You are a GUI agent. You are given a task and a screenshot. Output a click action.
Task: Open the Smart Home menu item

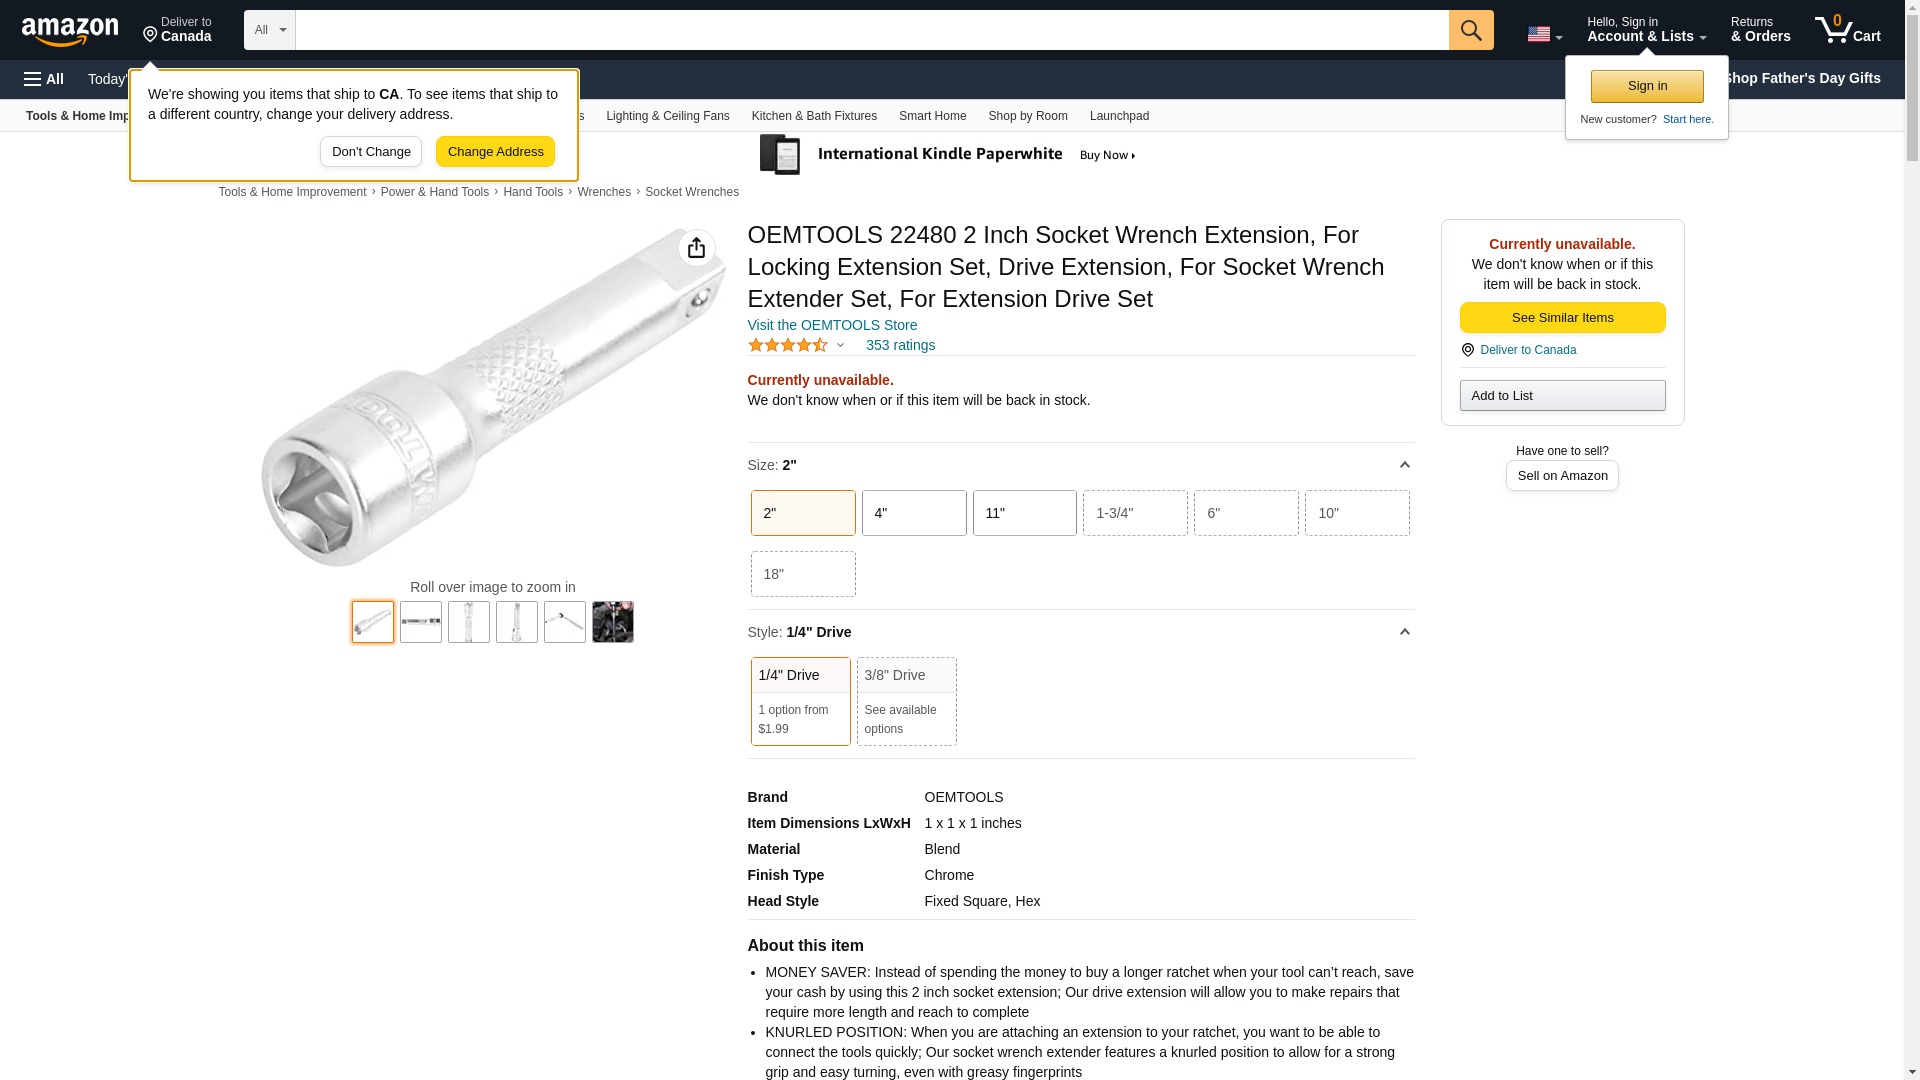point(932,116)
